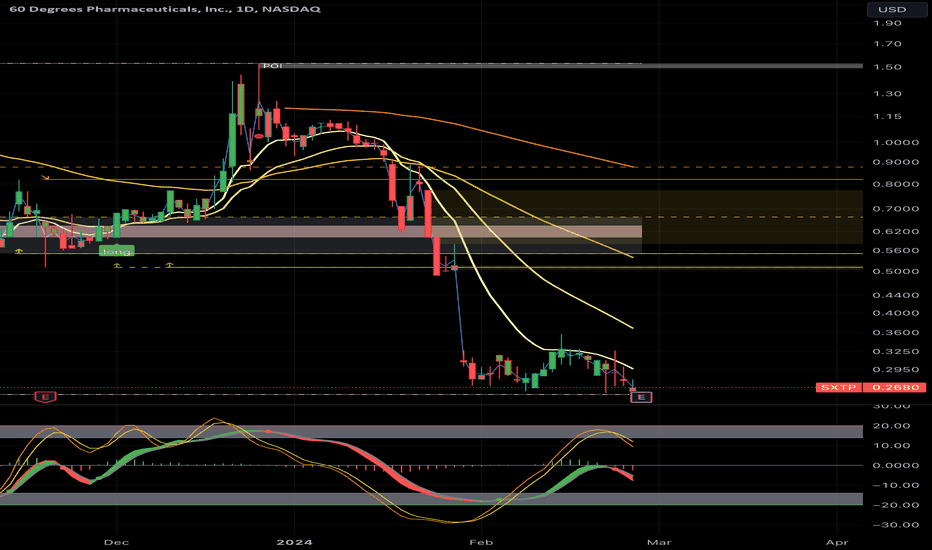932x550 pixels.
Task: Click the 0.3600 price axis label
Action: click(896, 332)
